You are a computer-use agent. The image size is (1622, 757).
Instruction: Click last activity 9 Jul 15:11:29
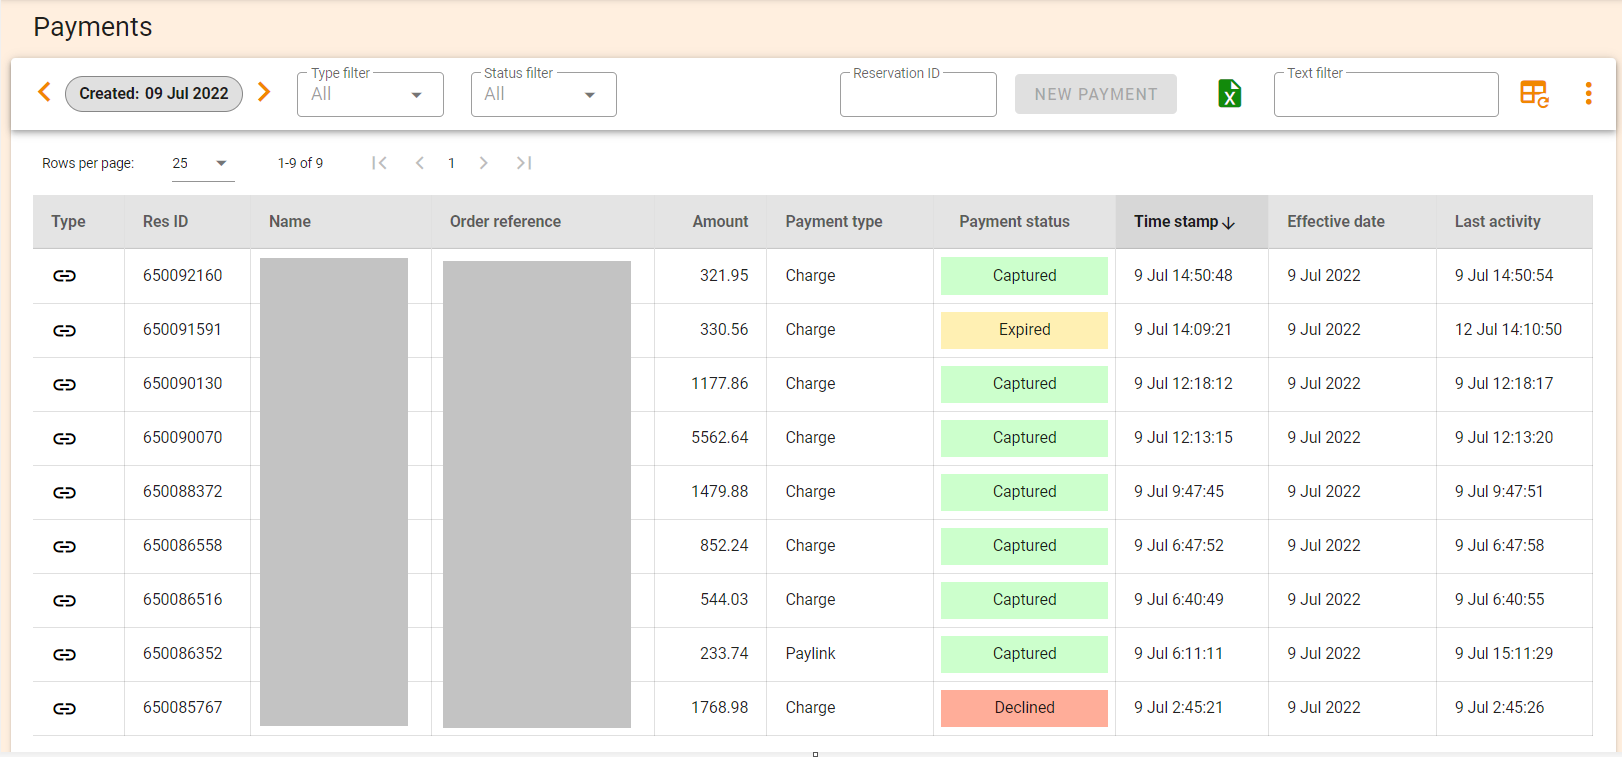coord(1504,653)
